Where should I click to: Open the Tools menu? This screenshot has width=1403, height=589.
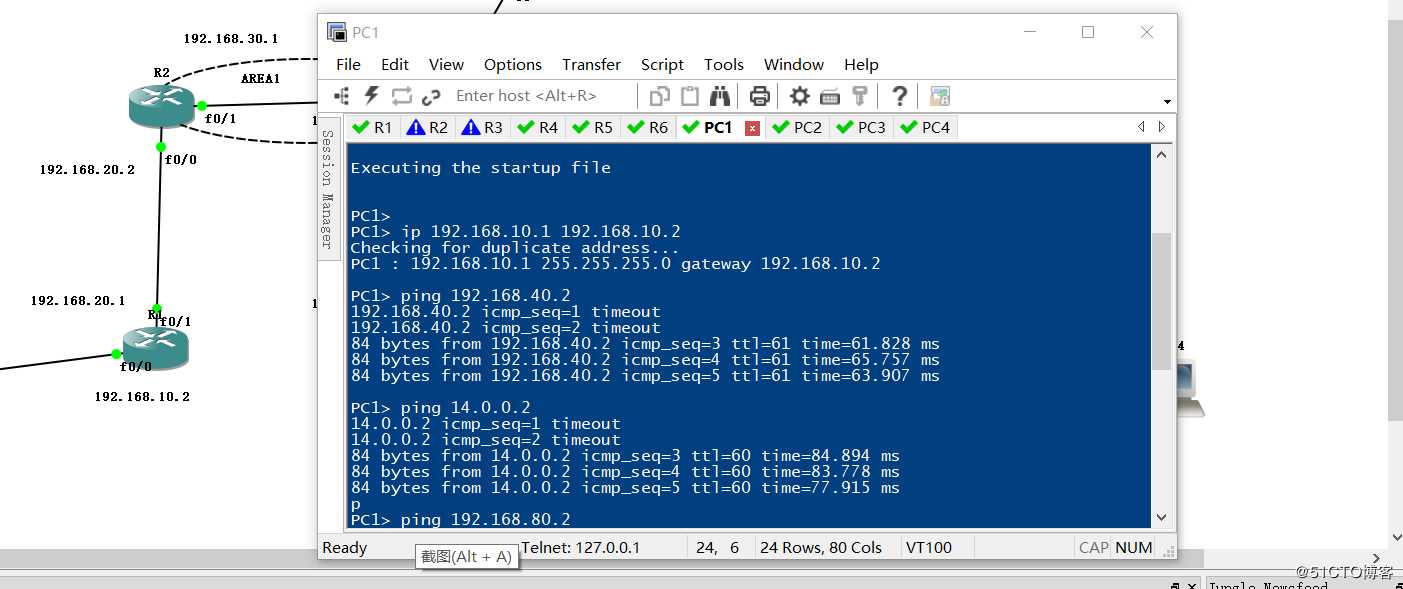pyautogui.click(x=724, y=64)
